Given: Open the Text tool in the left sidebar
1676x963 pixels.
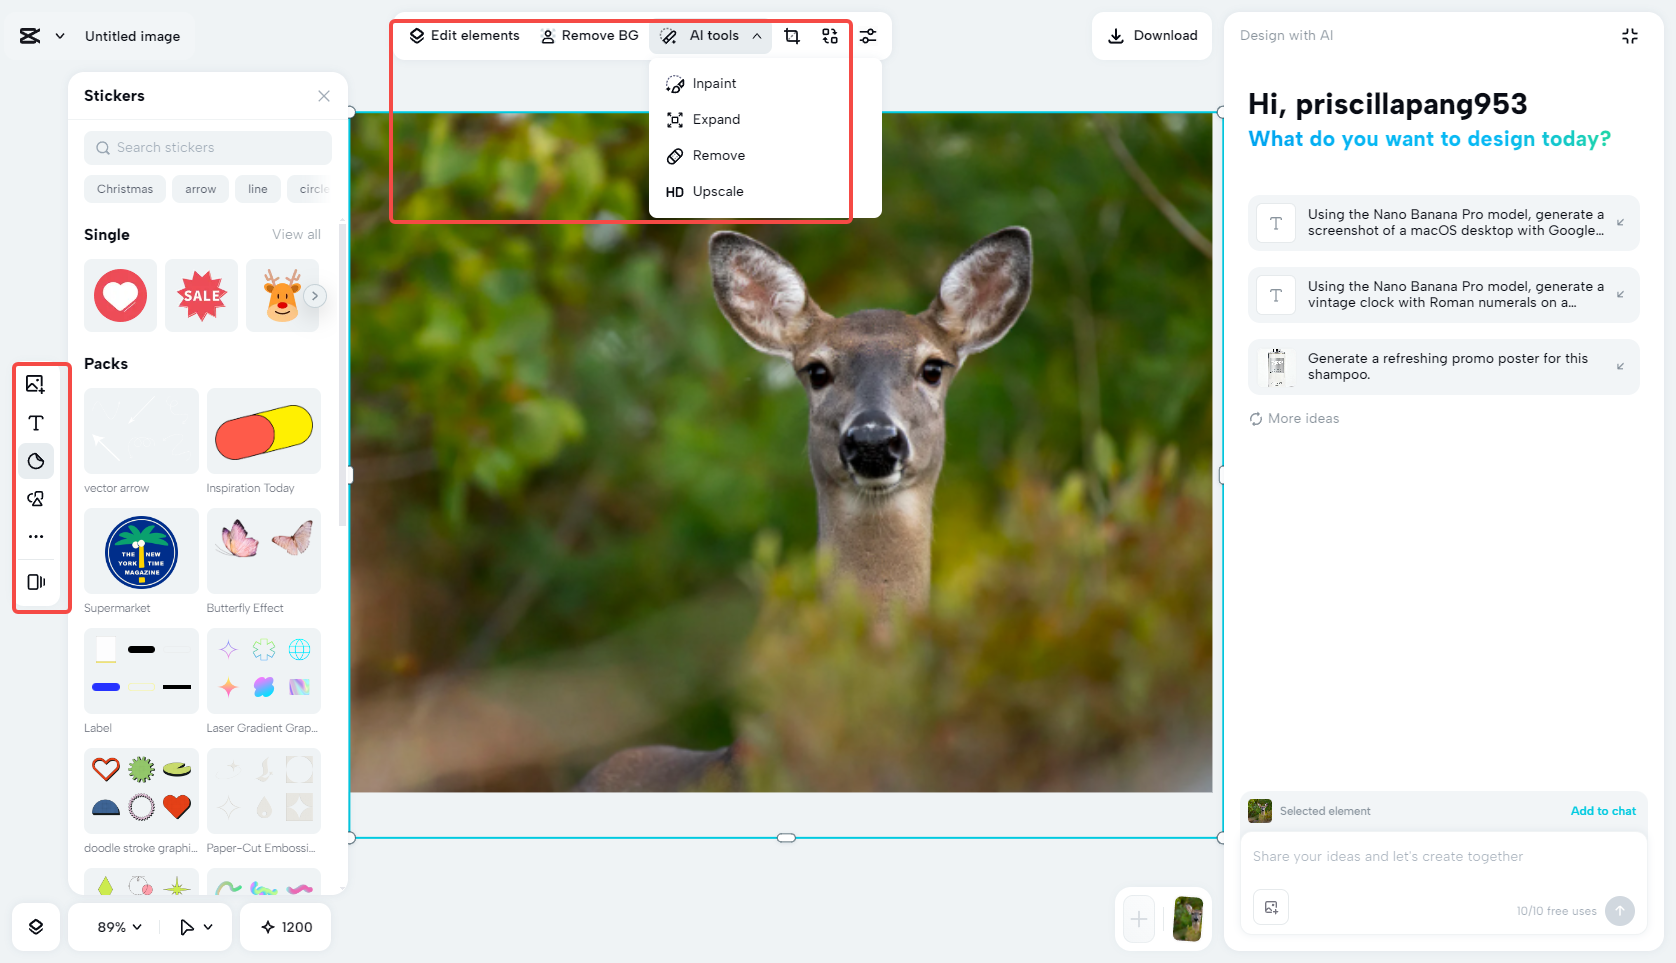Looking at the screenshot, I should (36, 423).
